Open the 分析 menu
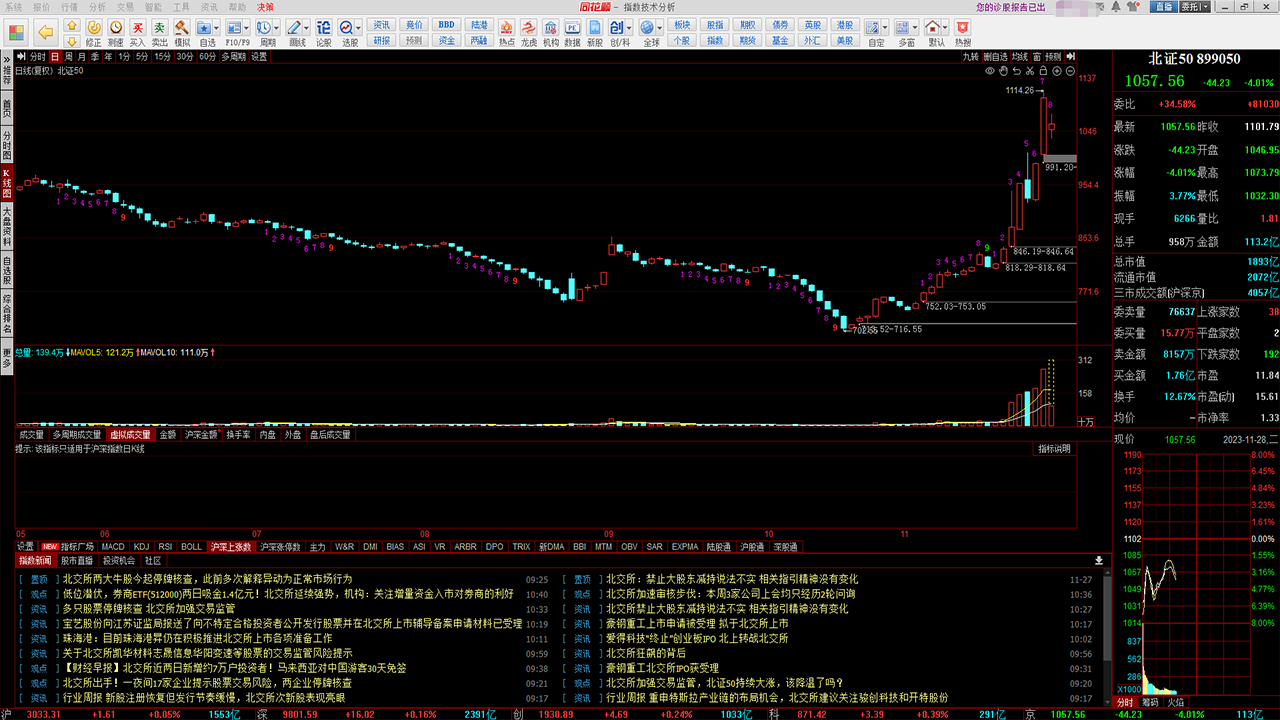Viewport: 1280px width, 720px height. coord(97,7)
